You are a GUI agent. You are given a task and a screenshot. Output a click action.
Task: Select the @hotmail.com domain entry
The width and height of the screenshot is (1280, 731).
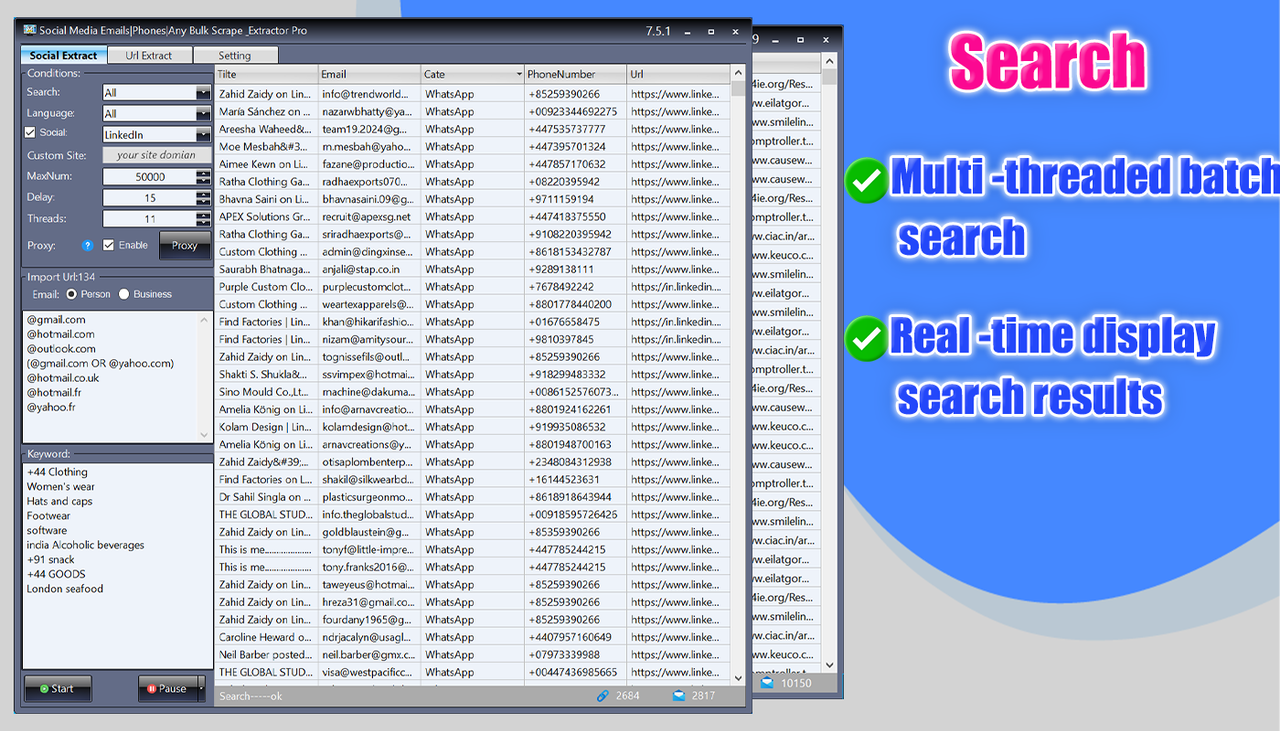tap(61, 334)
